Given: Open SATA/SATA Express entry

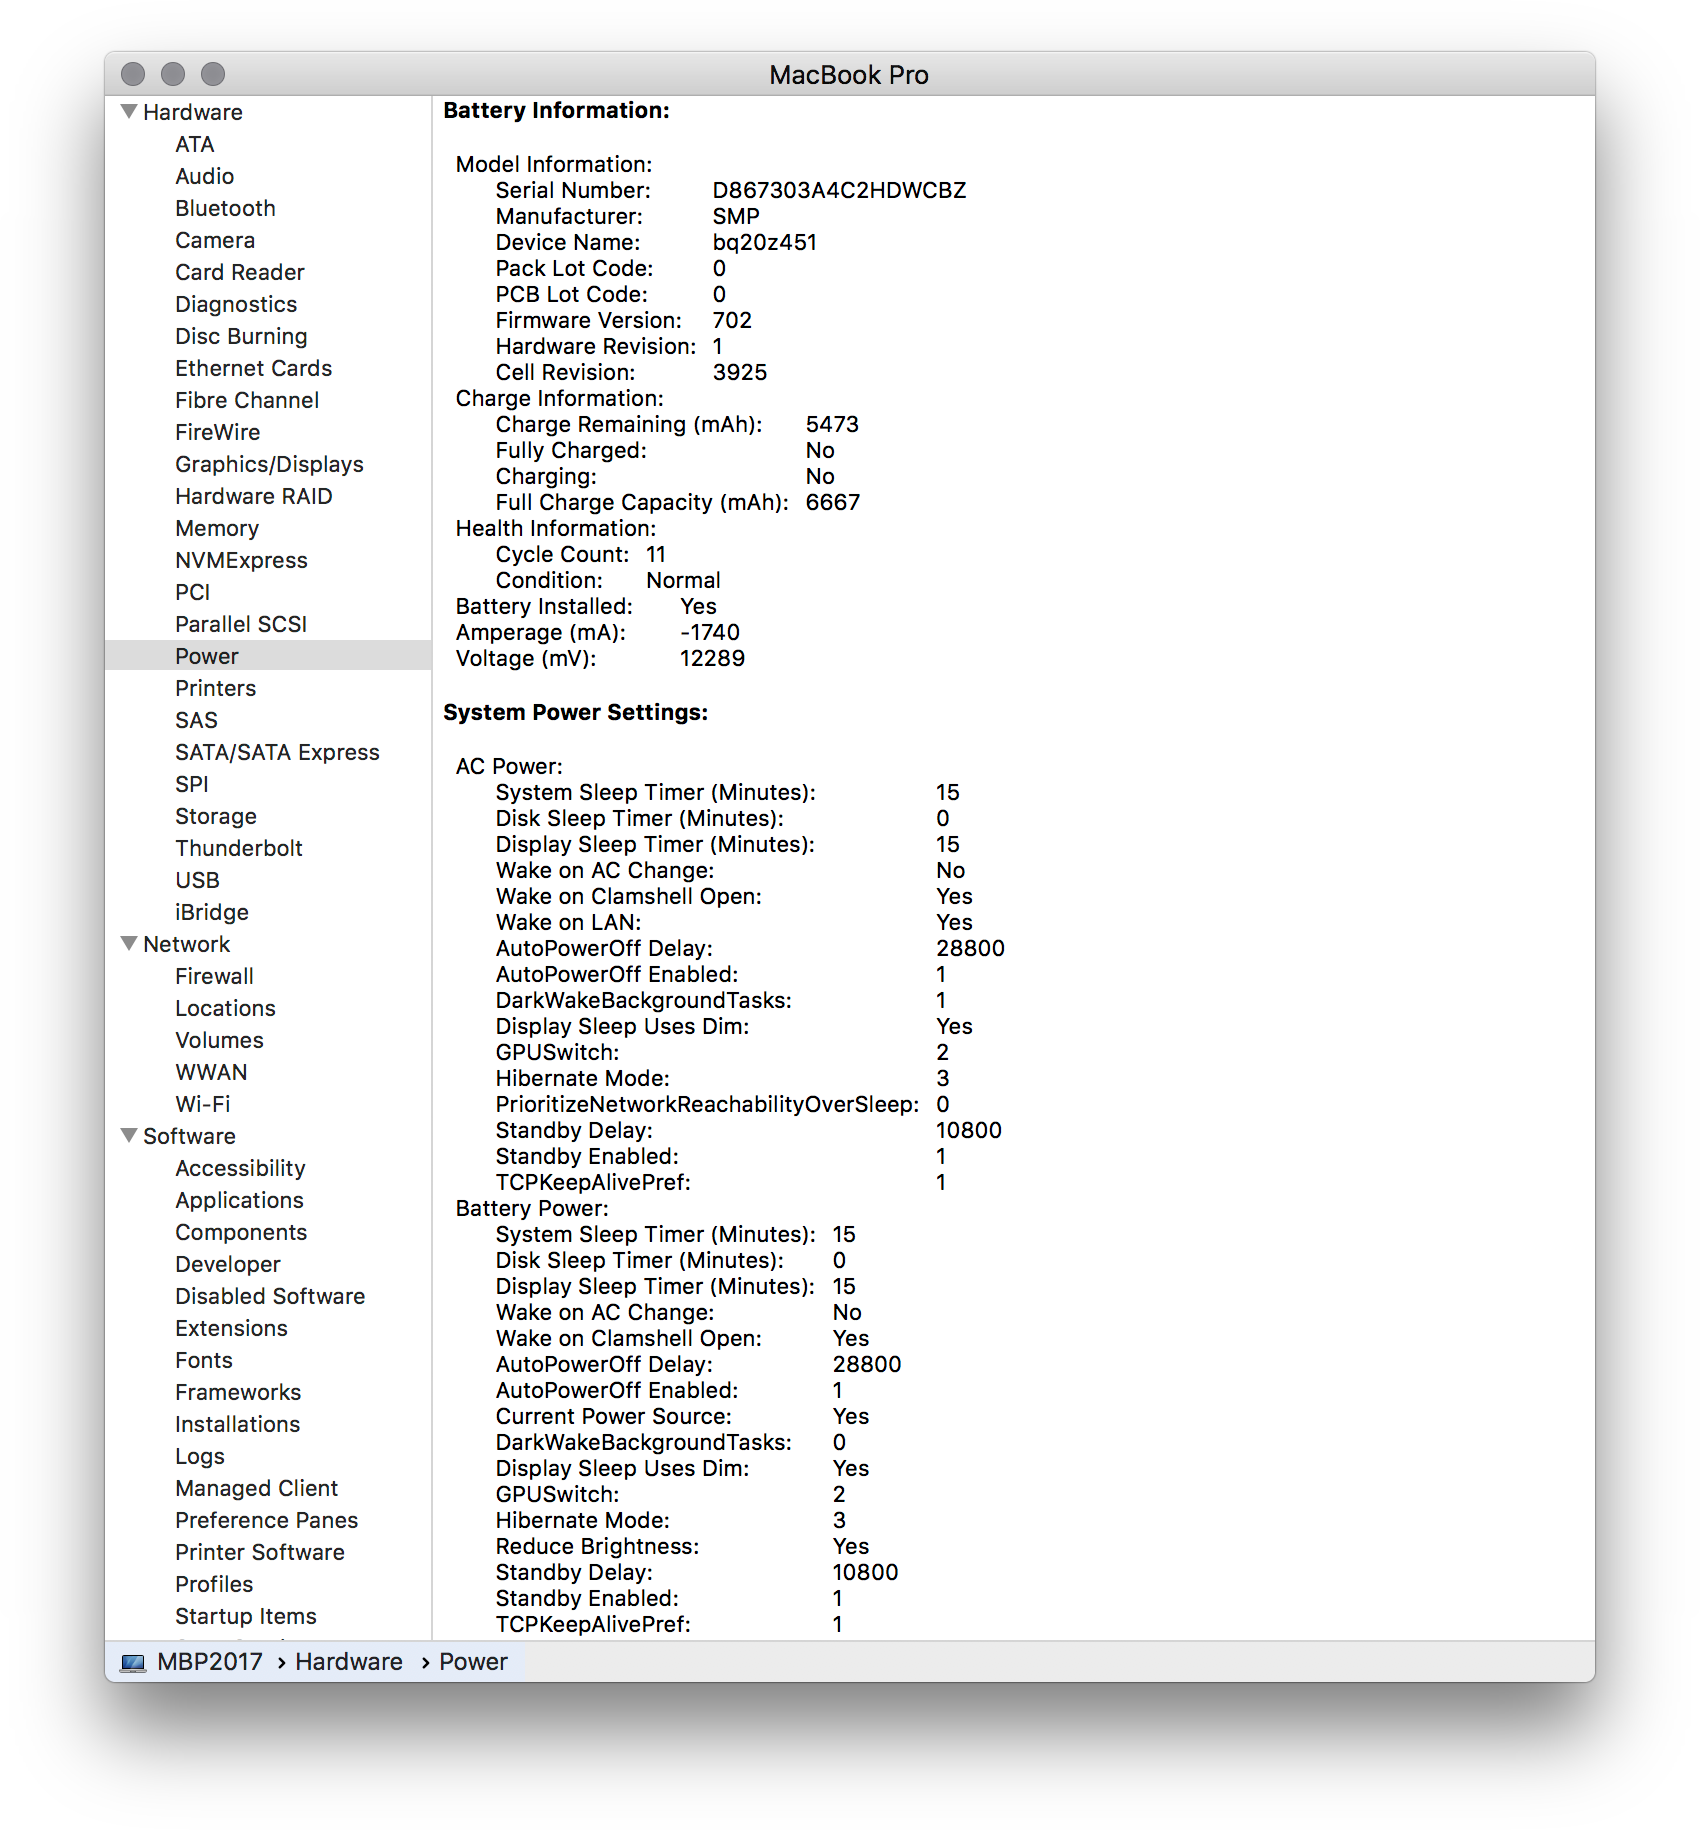Looking at the screenshot, I should 277,752.
